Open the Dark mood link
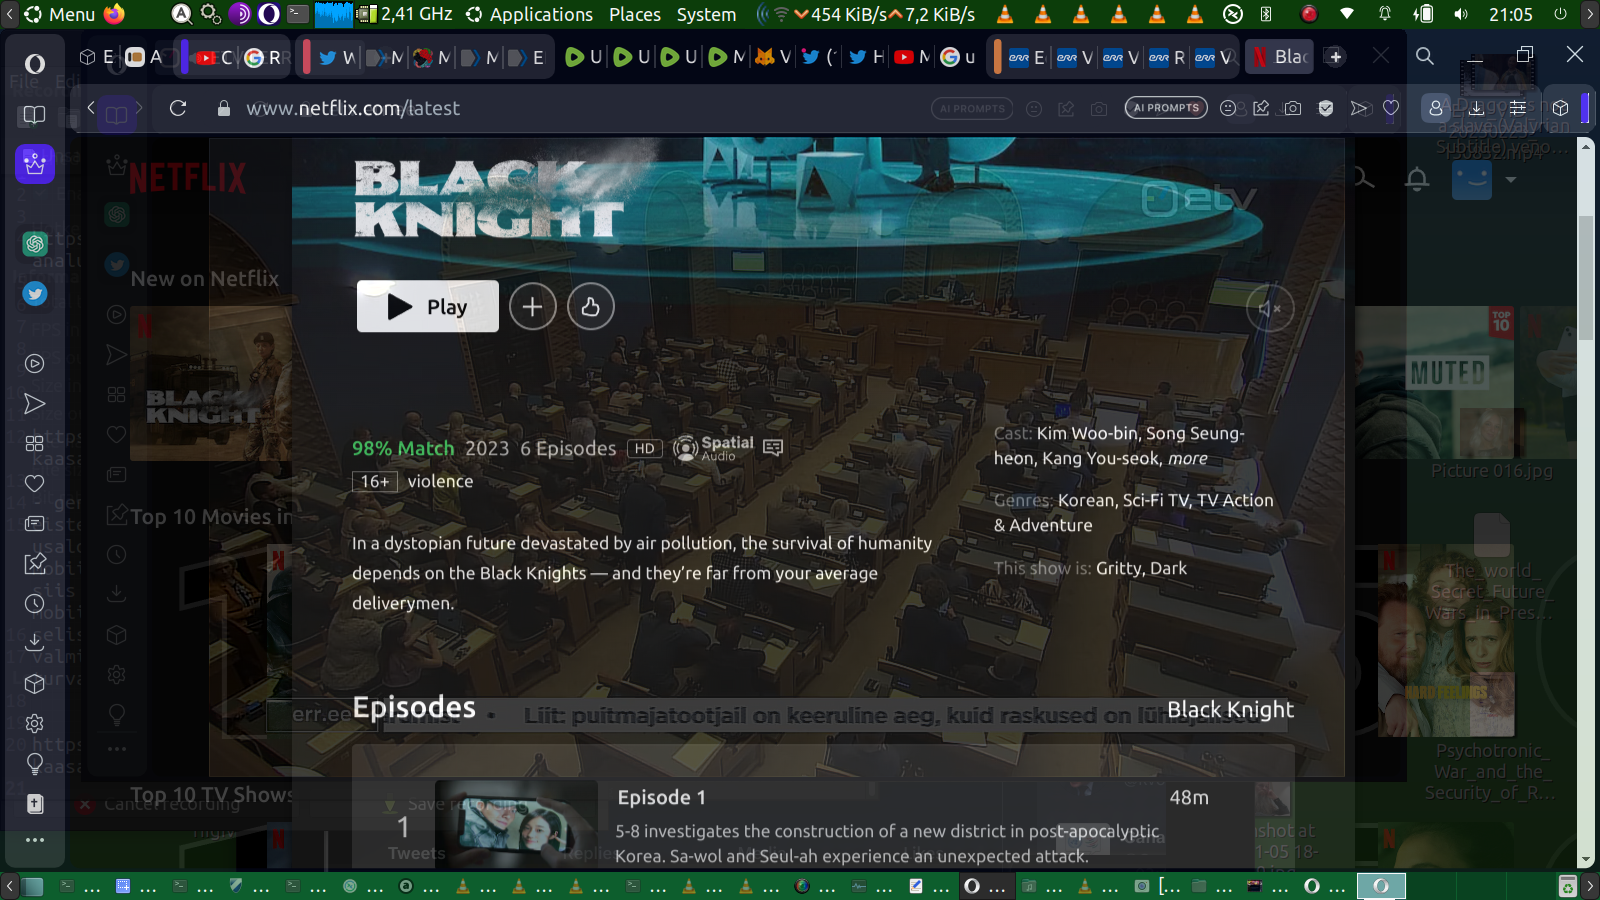This screenshot has height=900, width=1600. pyautogui.click(x=1168, y=568)
